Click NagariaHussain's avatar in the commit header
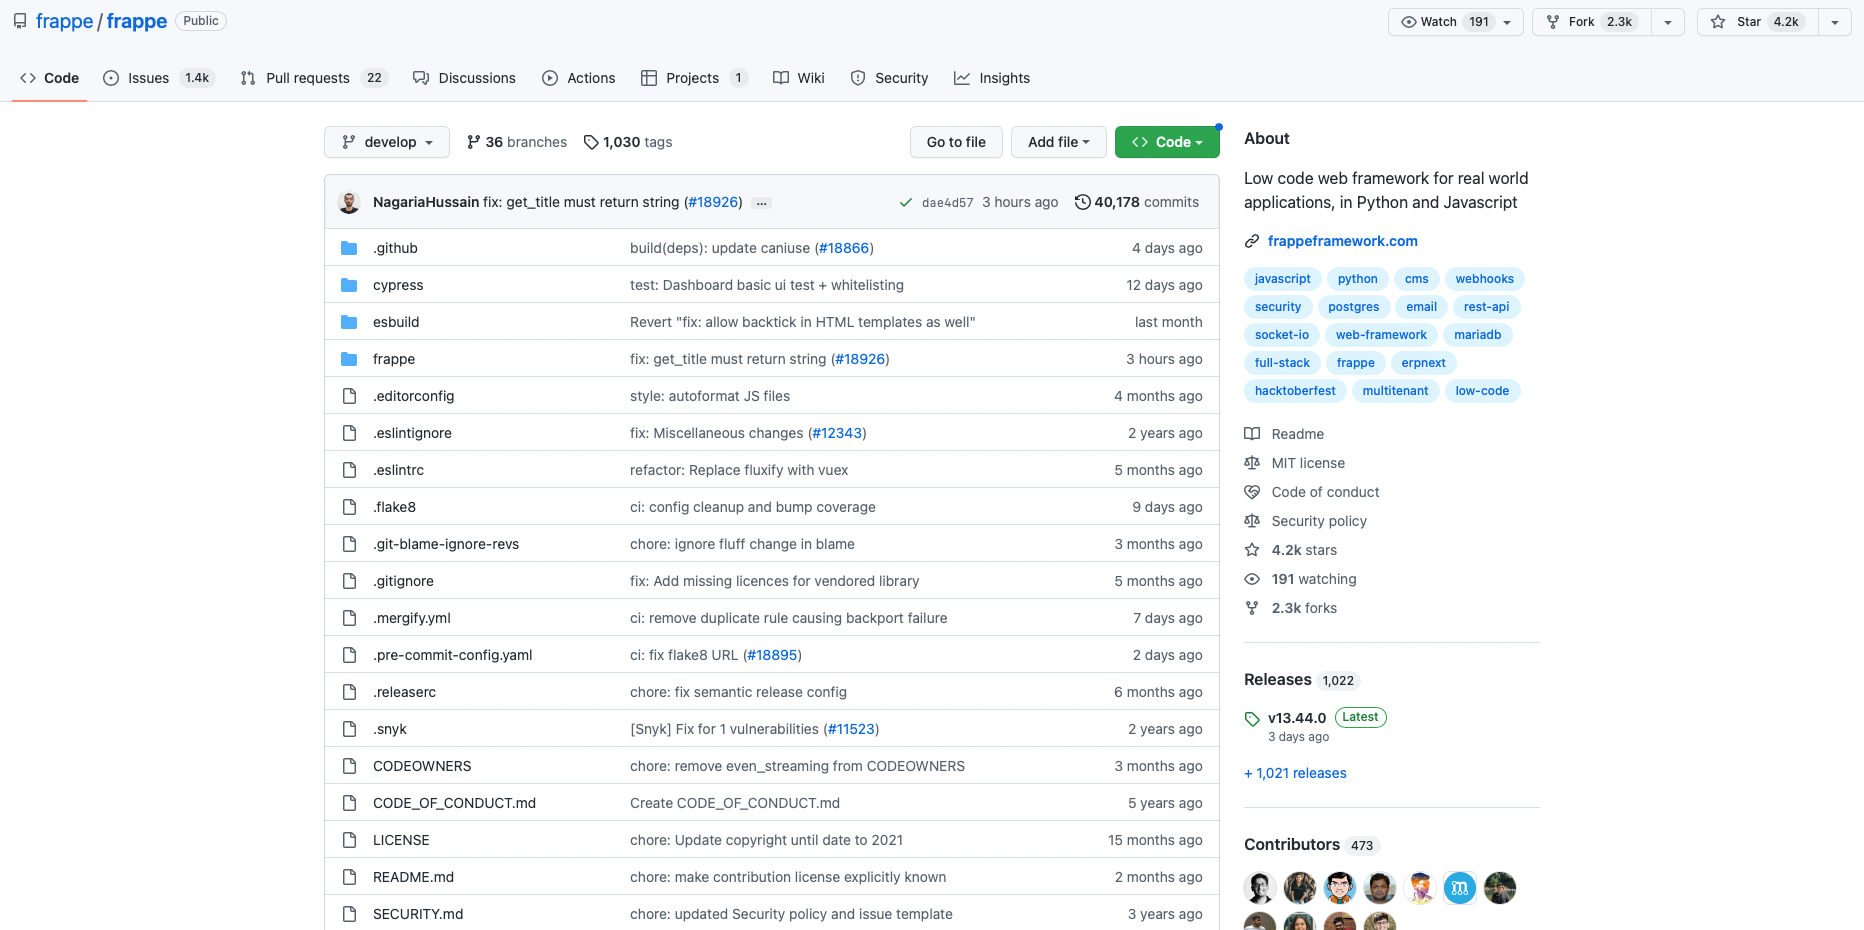The width and height of the screenshot is (1864, 930). pos(349,202)
